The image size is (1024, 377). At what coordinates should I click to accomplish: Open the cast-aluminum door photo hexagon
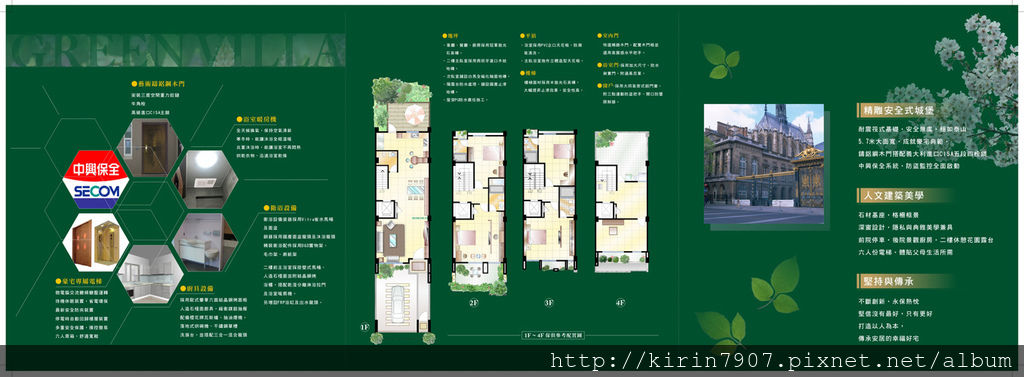click(x=150, y=148)
